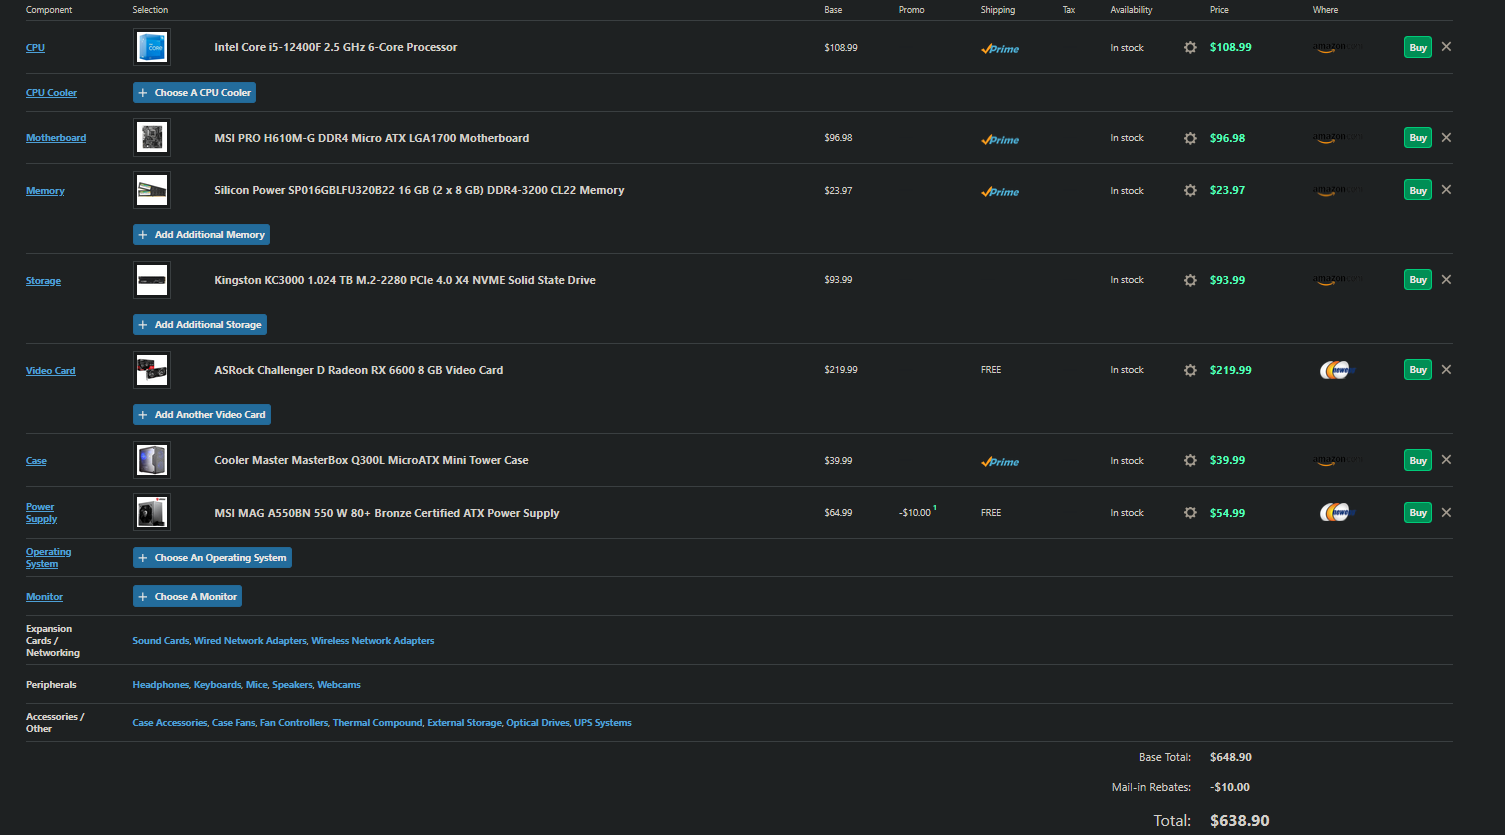Add additional memory to the build
The width and height of the screenshot is (1505, 835).
pos(201,235)
